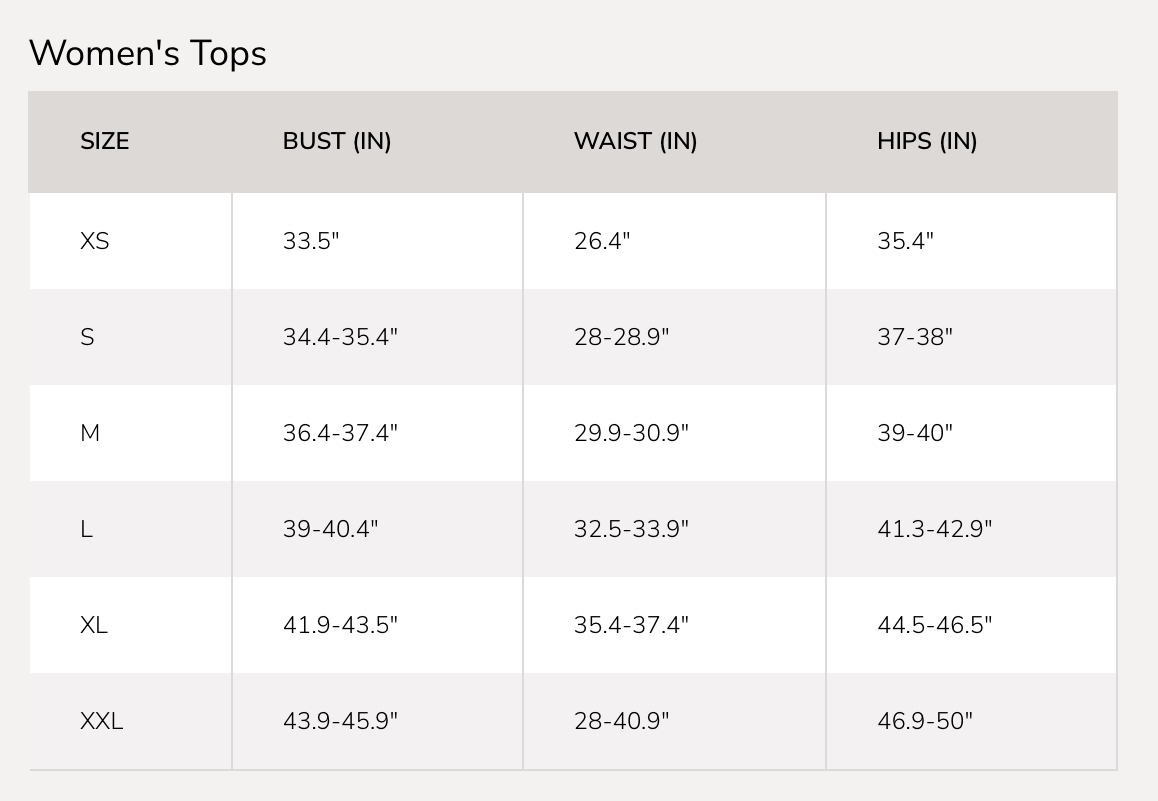
Task: Click the XL size row label
Action: (94, 625)
